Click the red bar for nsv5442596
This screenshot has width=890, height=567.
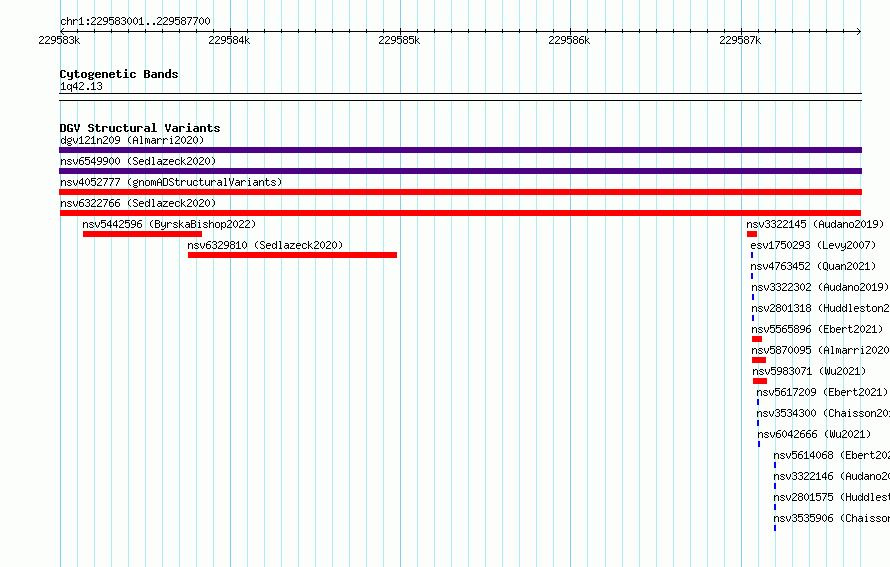click(x=142, y=234)
